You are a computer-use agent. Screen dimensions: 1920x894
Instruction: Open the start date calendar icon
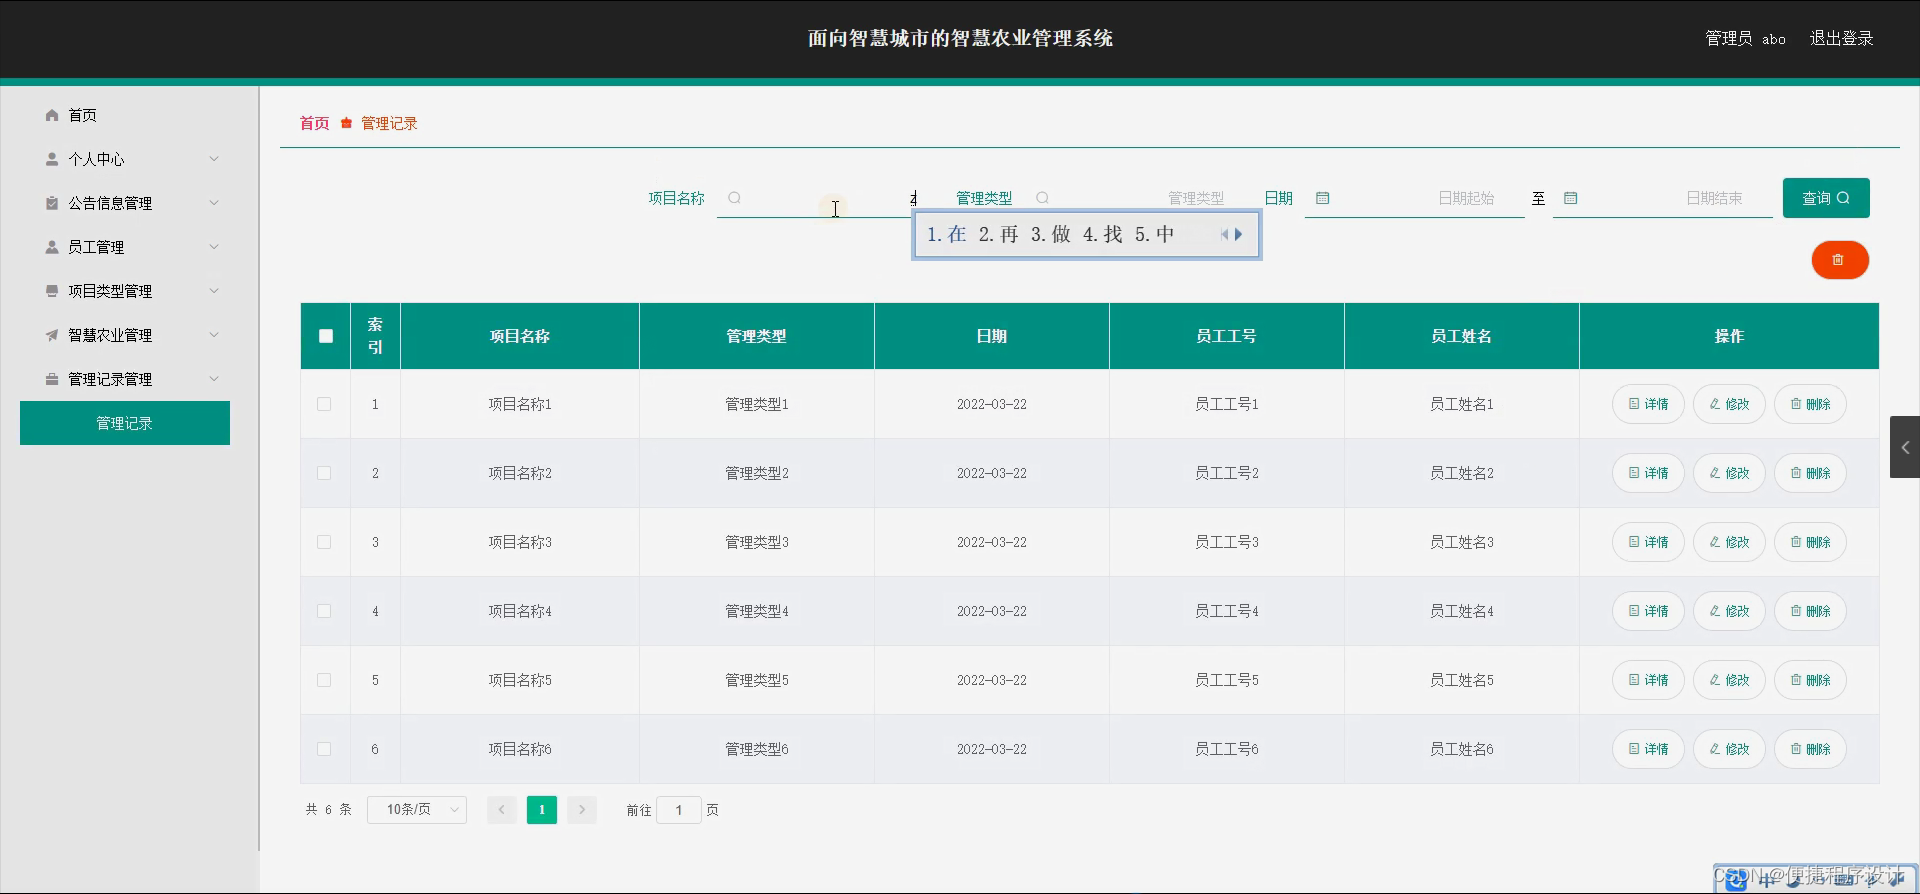point(1322,199)
